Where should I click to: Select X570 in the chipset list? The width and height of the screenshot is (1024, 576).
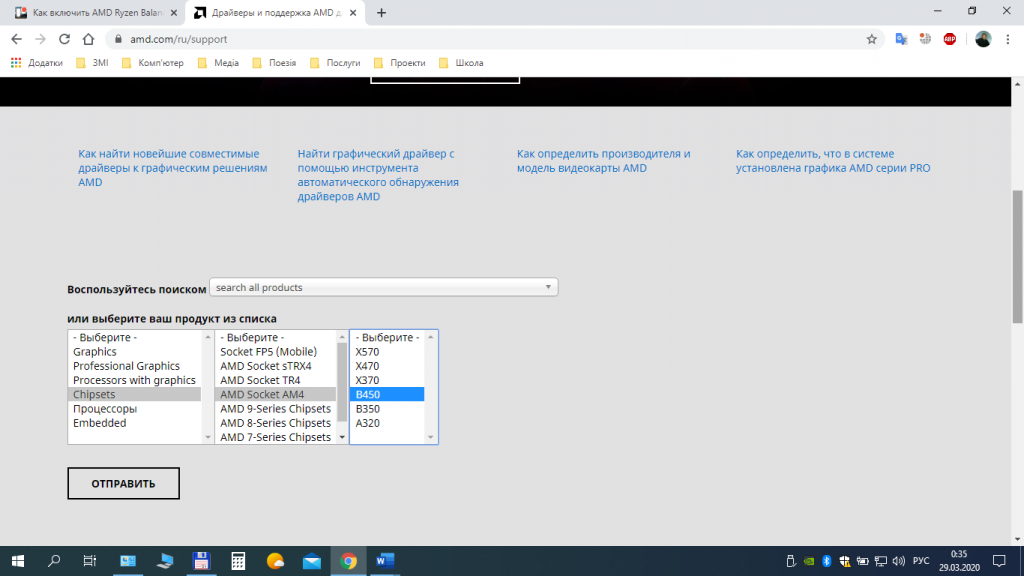point(370,351)
